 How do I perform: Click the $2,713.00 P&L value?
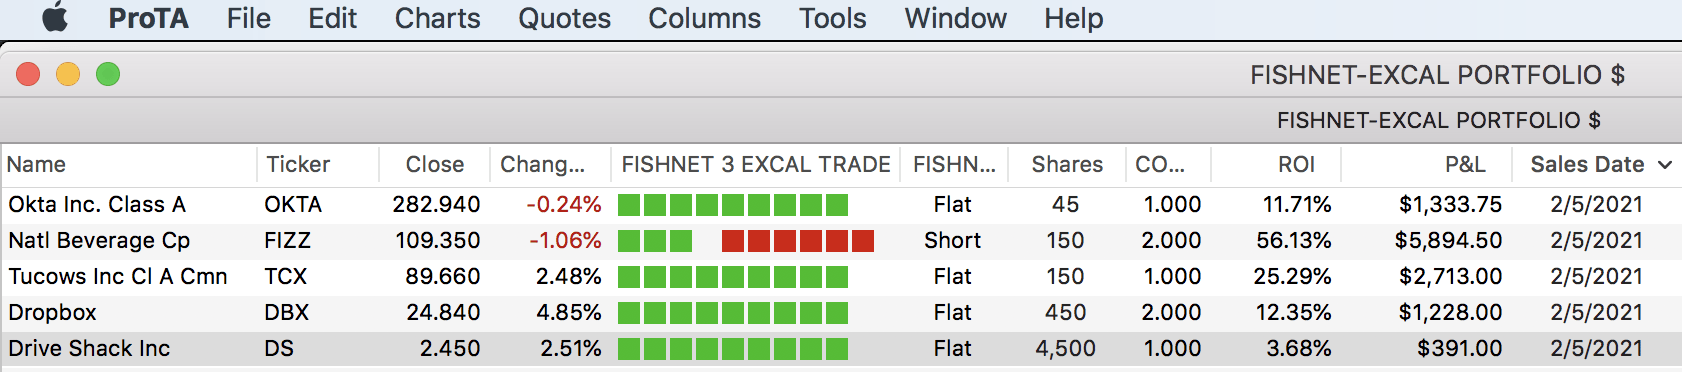[1450, 276]
